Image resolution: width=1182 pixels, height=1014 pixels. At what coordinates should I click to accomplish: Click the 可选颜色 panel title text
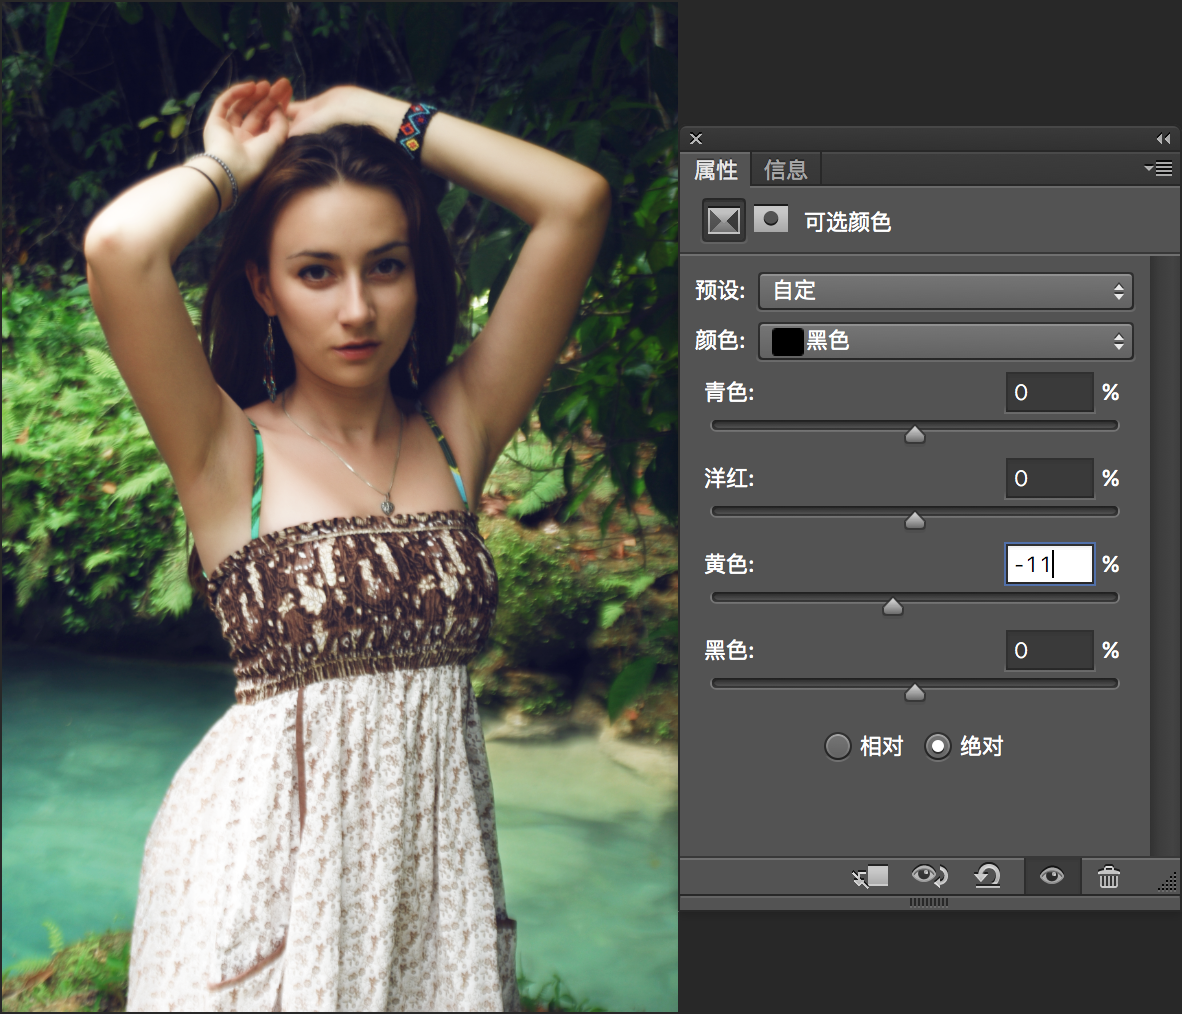[x=847, y=222]
